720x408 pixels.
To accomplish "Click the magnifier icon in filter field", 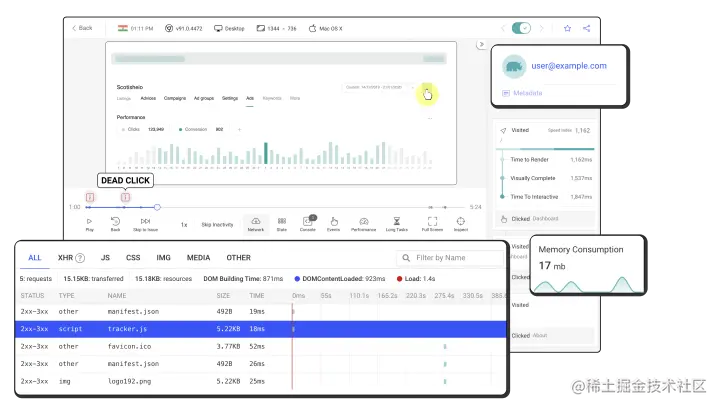I will click(406, 258).
